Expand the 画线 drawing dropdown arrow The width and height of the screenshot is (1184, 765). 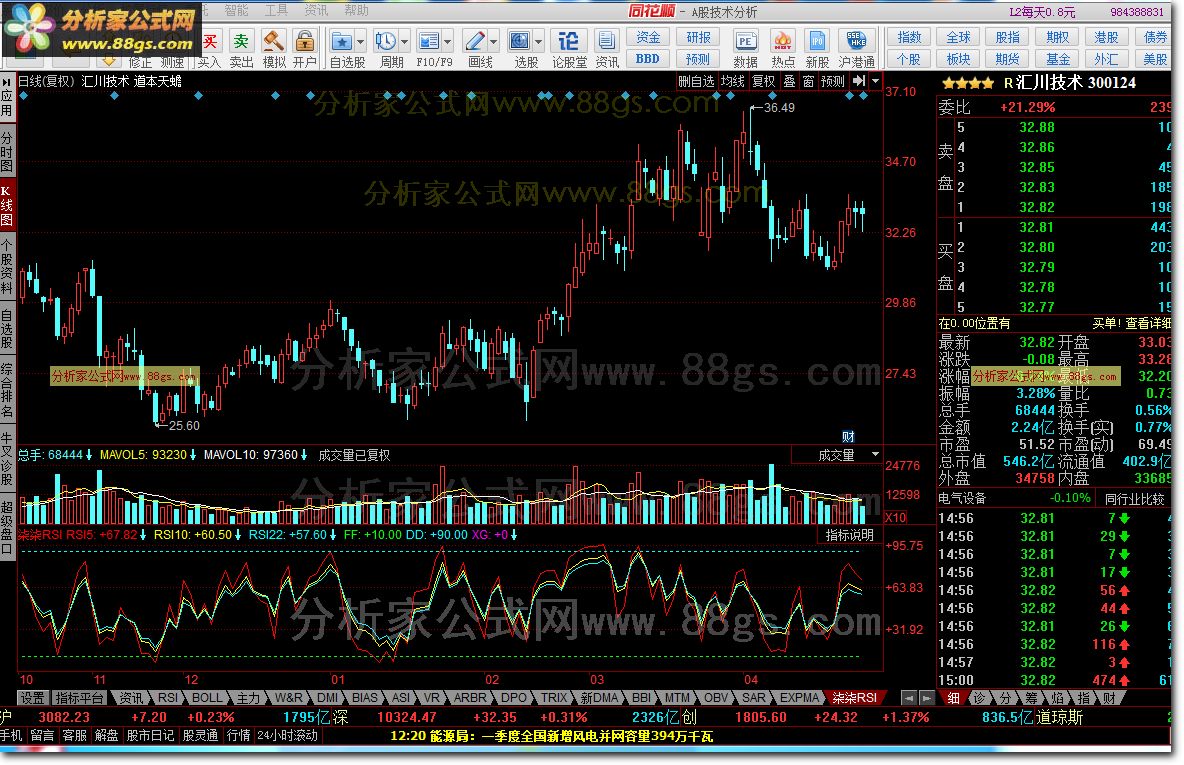tap(493, 42)
